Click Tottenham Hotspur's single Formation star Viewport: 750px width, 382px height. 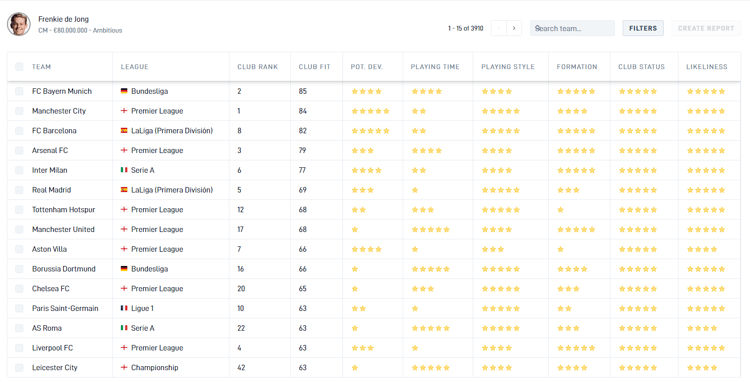[561, 209]
